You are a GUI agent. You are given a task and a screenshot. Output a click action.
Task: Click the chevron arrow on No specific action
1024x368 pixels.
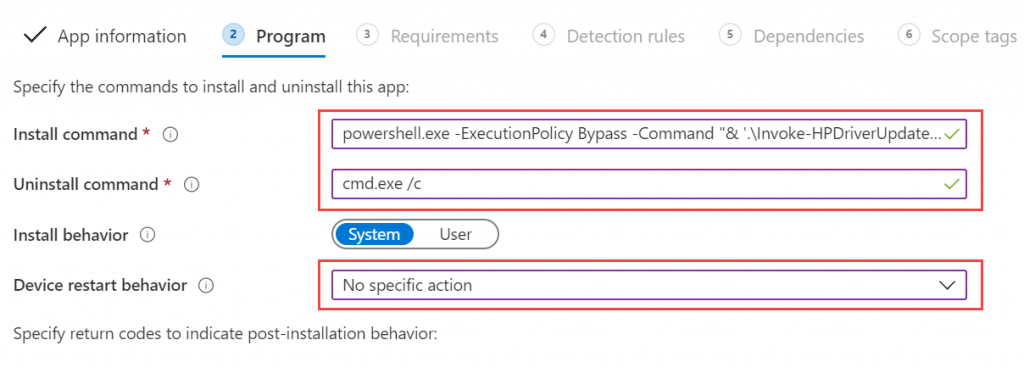click(946, 285)
